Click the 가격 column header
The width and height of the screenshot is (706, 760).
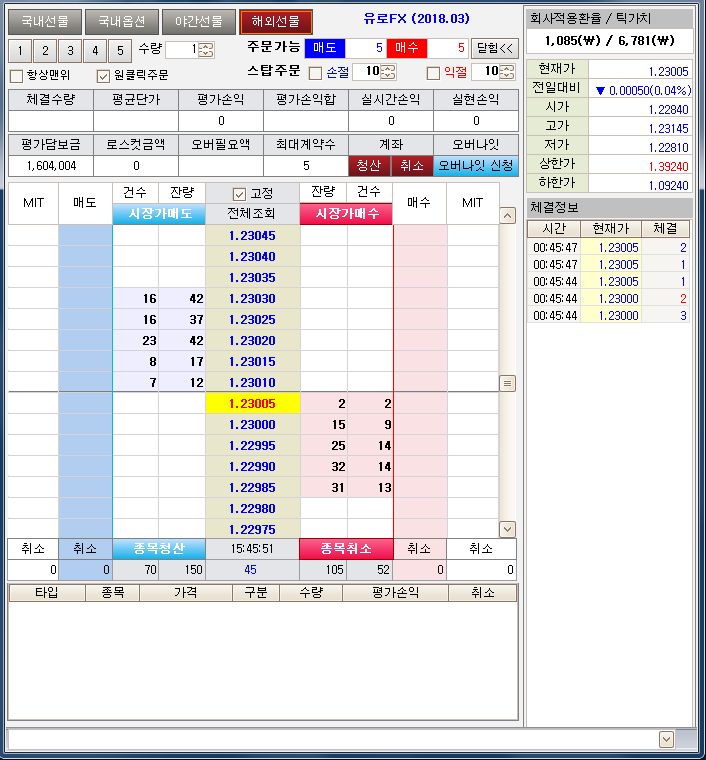click(186, 593)
